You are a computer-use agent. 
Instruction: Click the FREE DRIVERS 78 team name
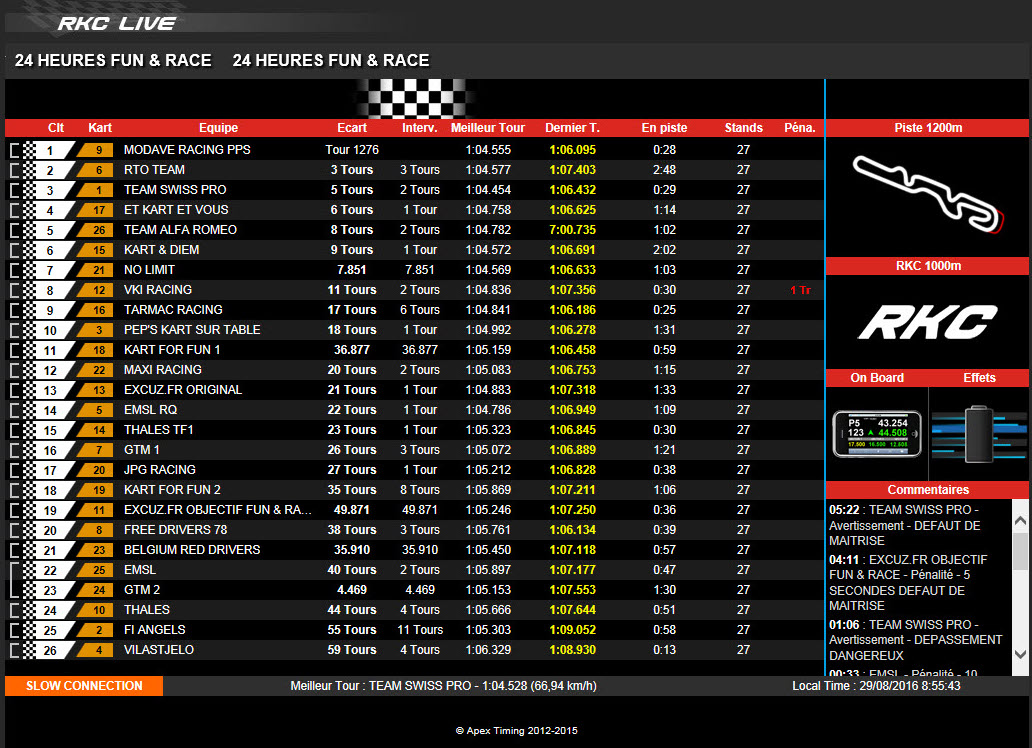(176, 530)
